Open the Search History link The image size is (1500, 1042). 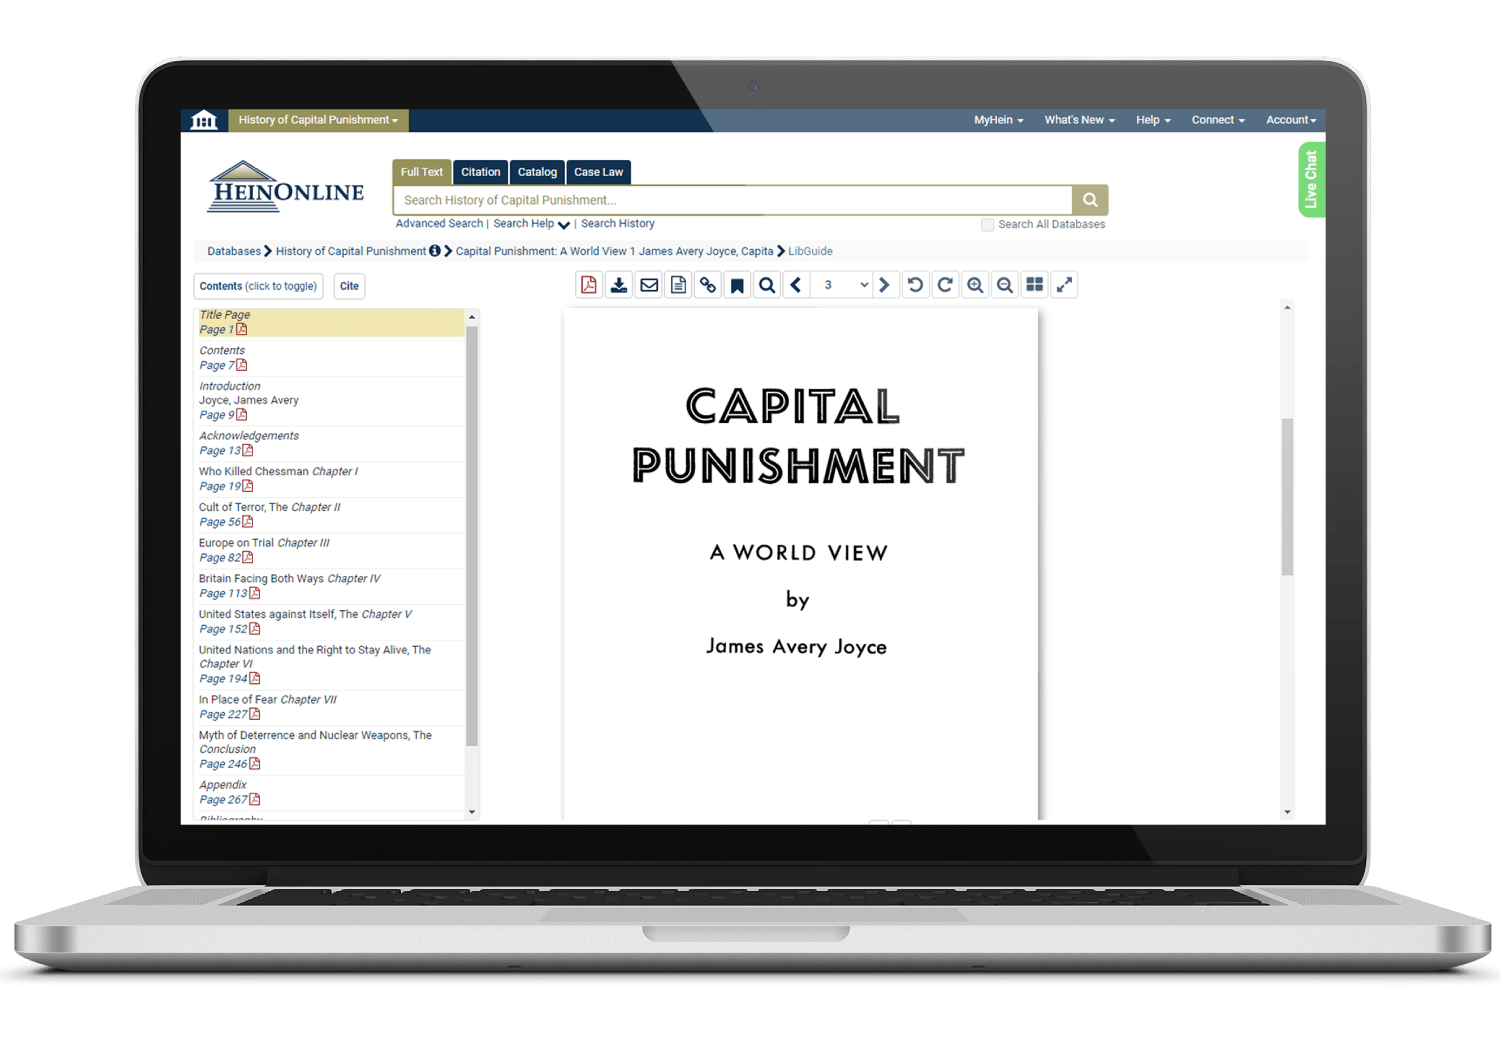(x=618, y=224)
